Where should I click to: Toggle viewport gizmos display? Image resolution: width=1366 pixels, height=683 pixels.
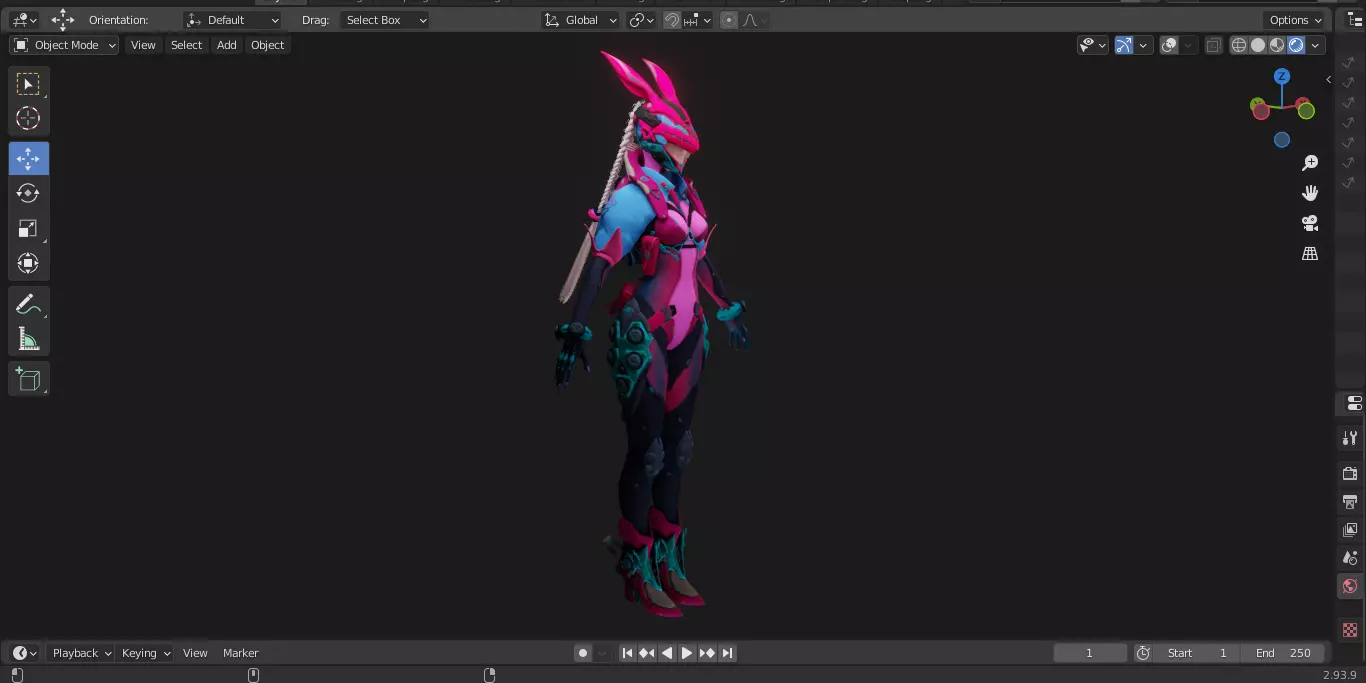1124,45
